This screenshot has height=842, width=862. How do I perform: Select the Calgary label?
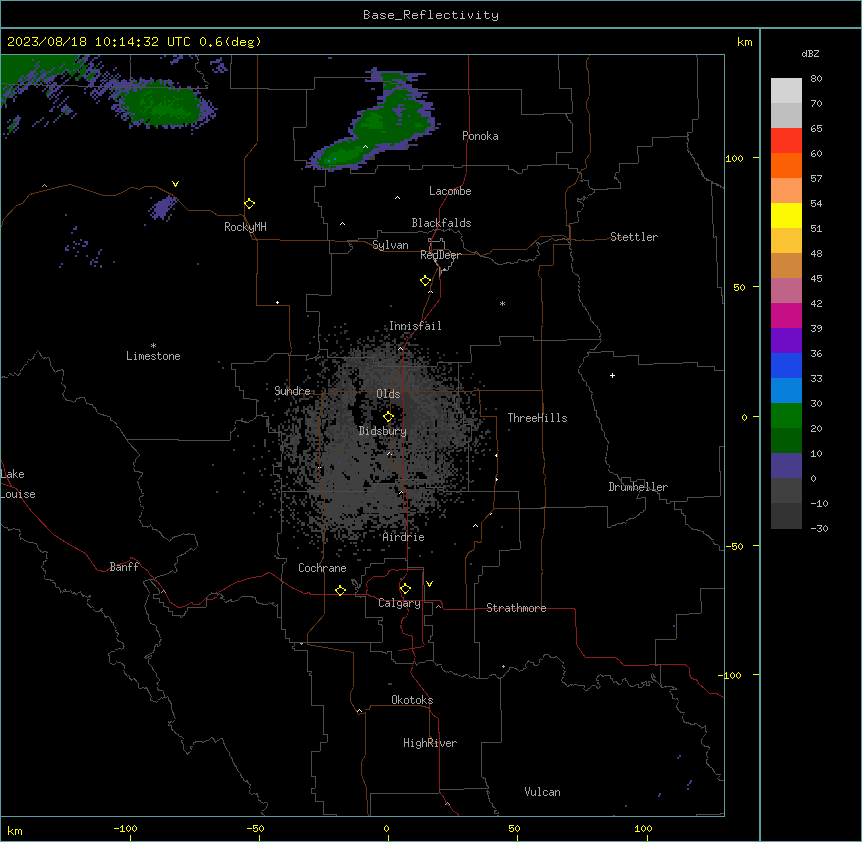[x=399, y=603]
